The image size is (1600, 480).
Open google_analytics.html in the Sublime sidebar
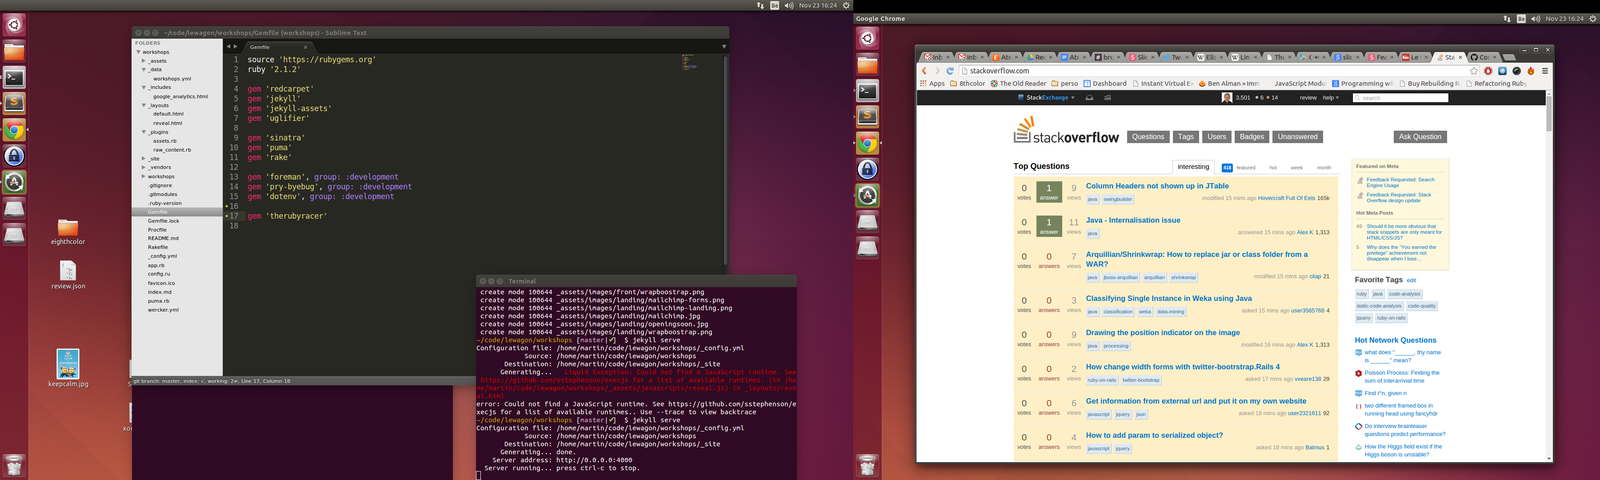point(180,97)
